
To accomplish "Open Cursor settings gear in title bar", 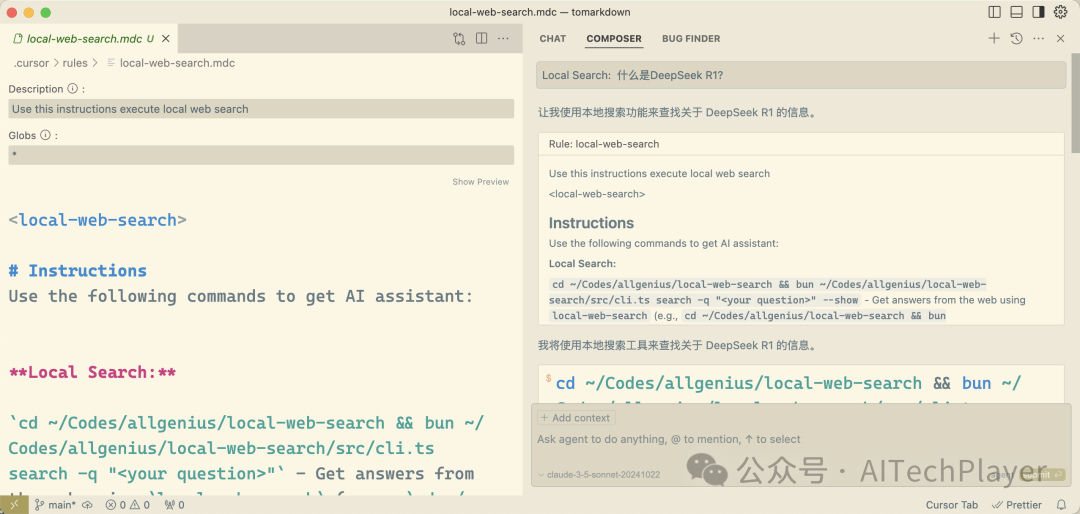I will coord(1060,12).
